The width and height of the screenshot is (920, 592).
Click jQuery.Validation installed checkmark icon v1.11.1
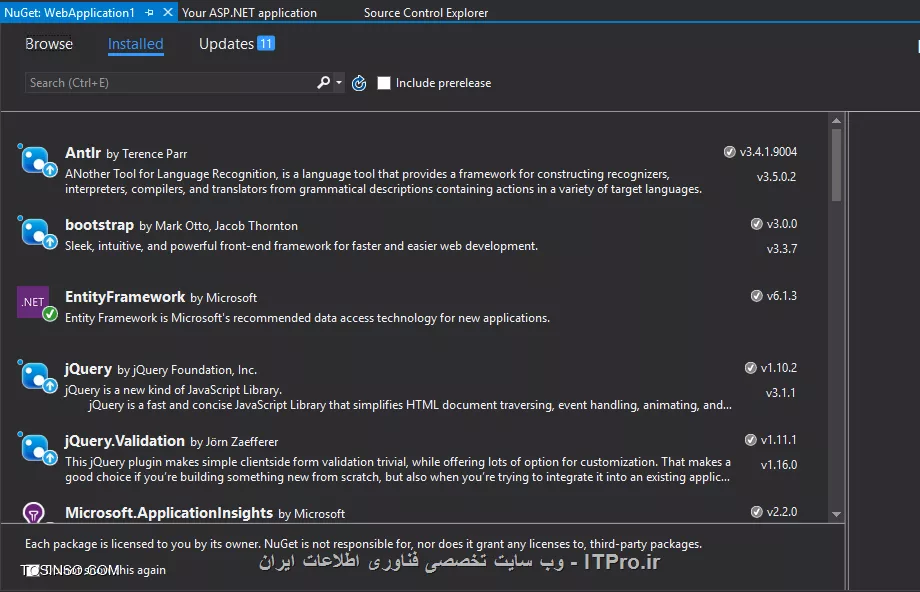pos(750,440)
